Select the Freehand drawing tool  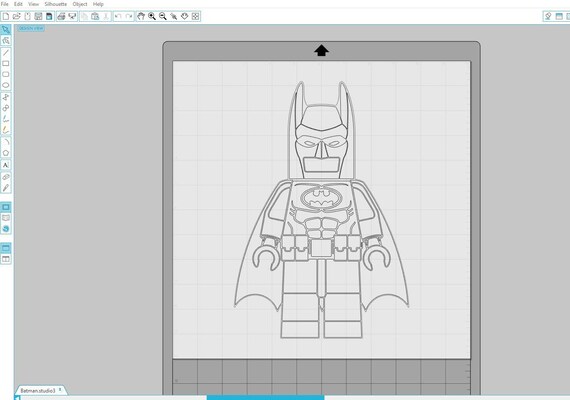(x=6, y=119)
